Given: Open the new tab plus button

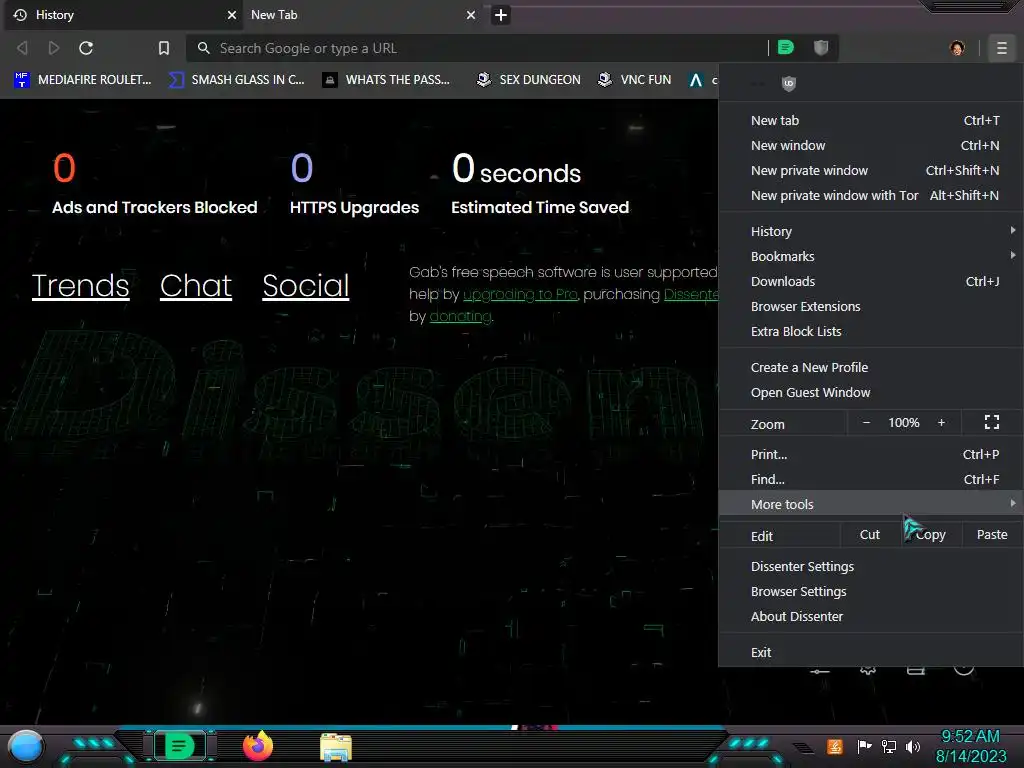Looking at the screenshot, I should point(501,15).
